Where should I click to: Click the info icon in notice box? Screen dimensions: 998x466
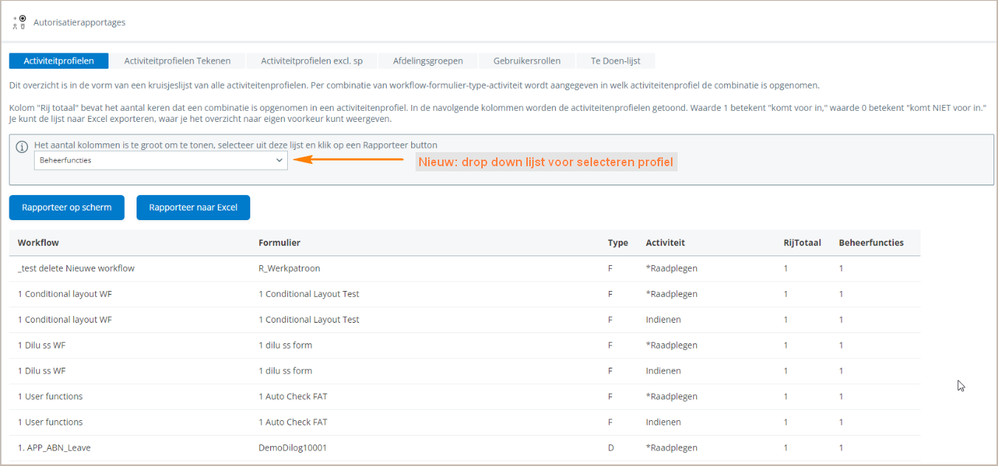[22, 146]
